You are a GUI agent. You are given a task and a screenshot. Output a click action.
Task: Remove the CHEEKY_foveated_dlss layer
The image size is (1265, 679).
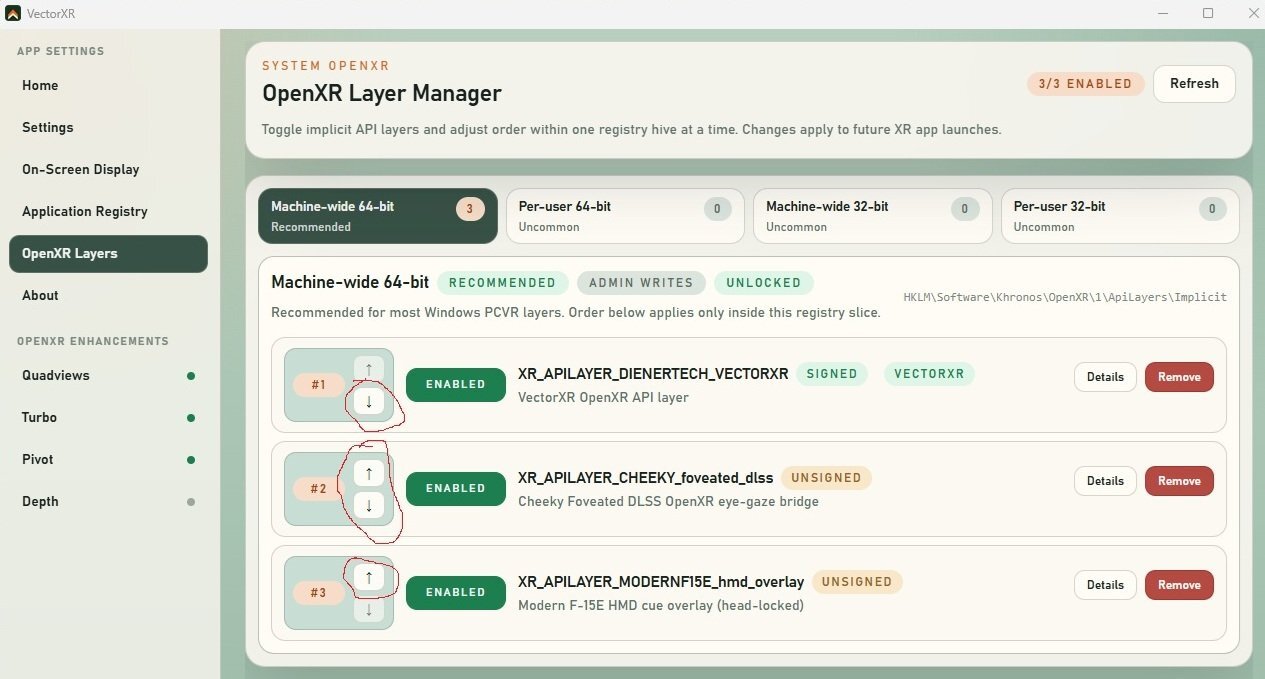[1179, 481]
